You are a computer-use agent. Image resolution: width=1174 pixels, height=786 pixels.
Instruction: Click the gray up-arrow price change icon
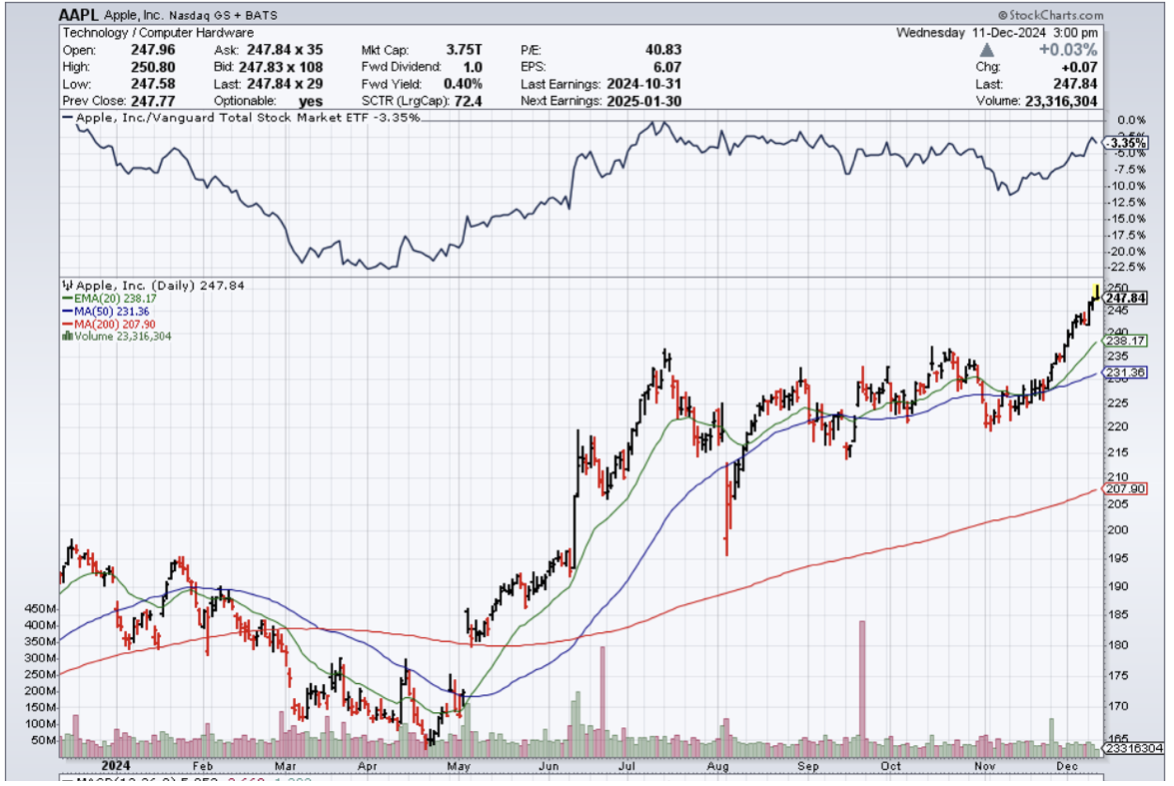pyautogui.click(x=986, y=50)
